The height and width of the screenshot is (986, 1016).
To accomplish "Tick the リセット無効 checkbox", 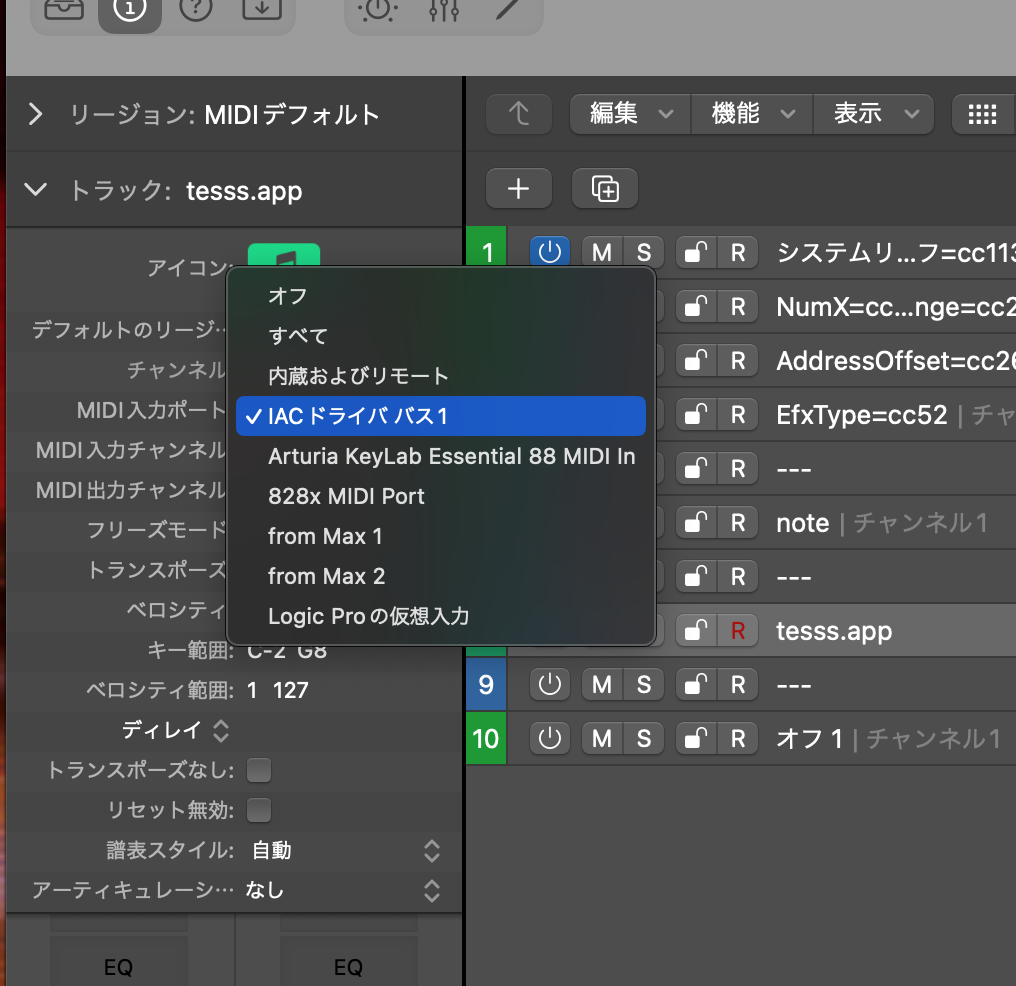I will click(259, 810).
